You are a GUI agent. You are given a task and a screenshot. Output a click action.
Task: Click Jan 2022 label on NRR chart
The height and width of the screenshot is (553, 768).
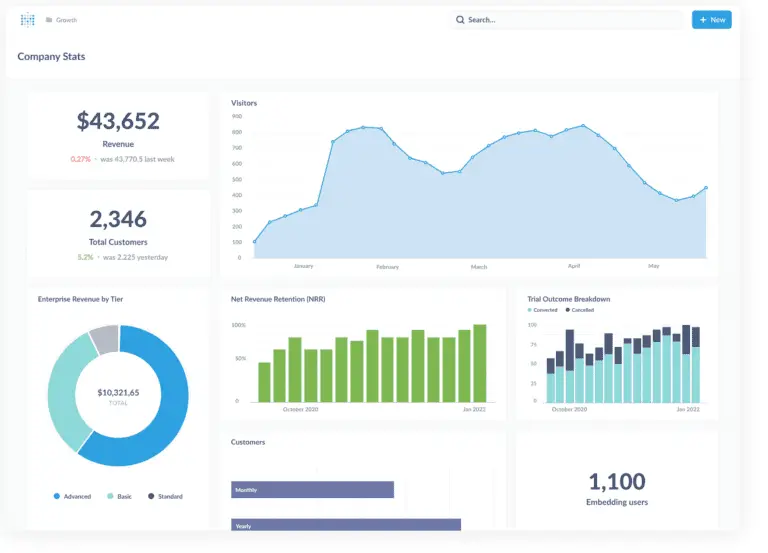coord(474,409)
